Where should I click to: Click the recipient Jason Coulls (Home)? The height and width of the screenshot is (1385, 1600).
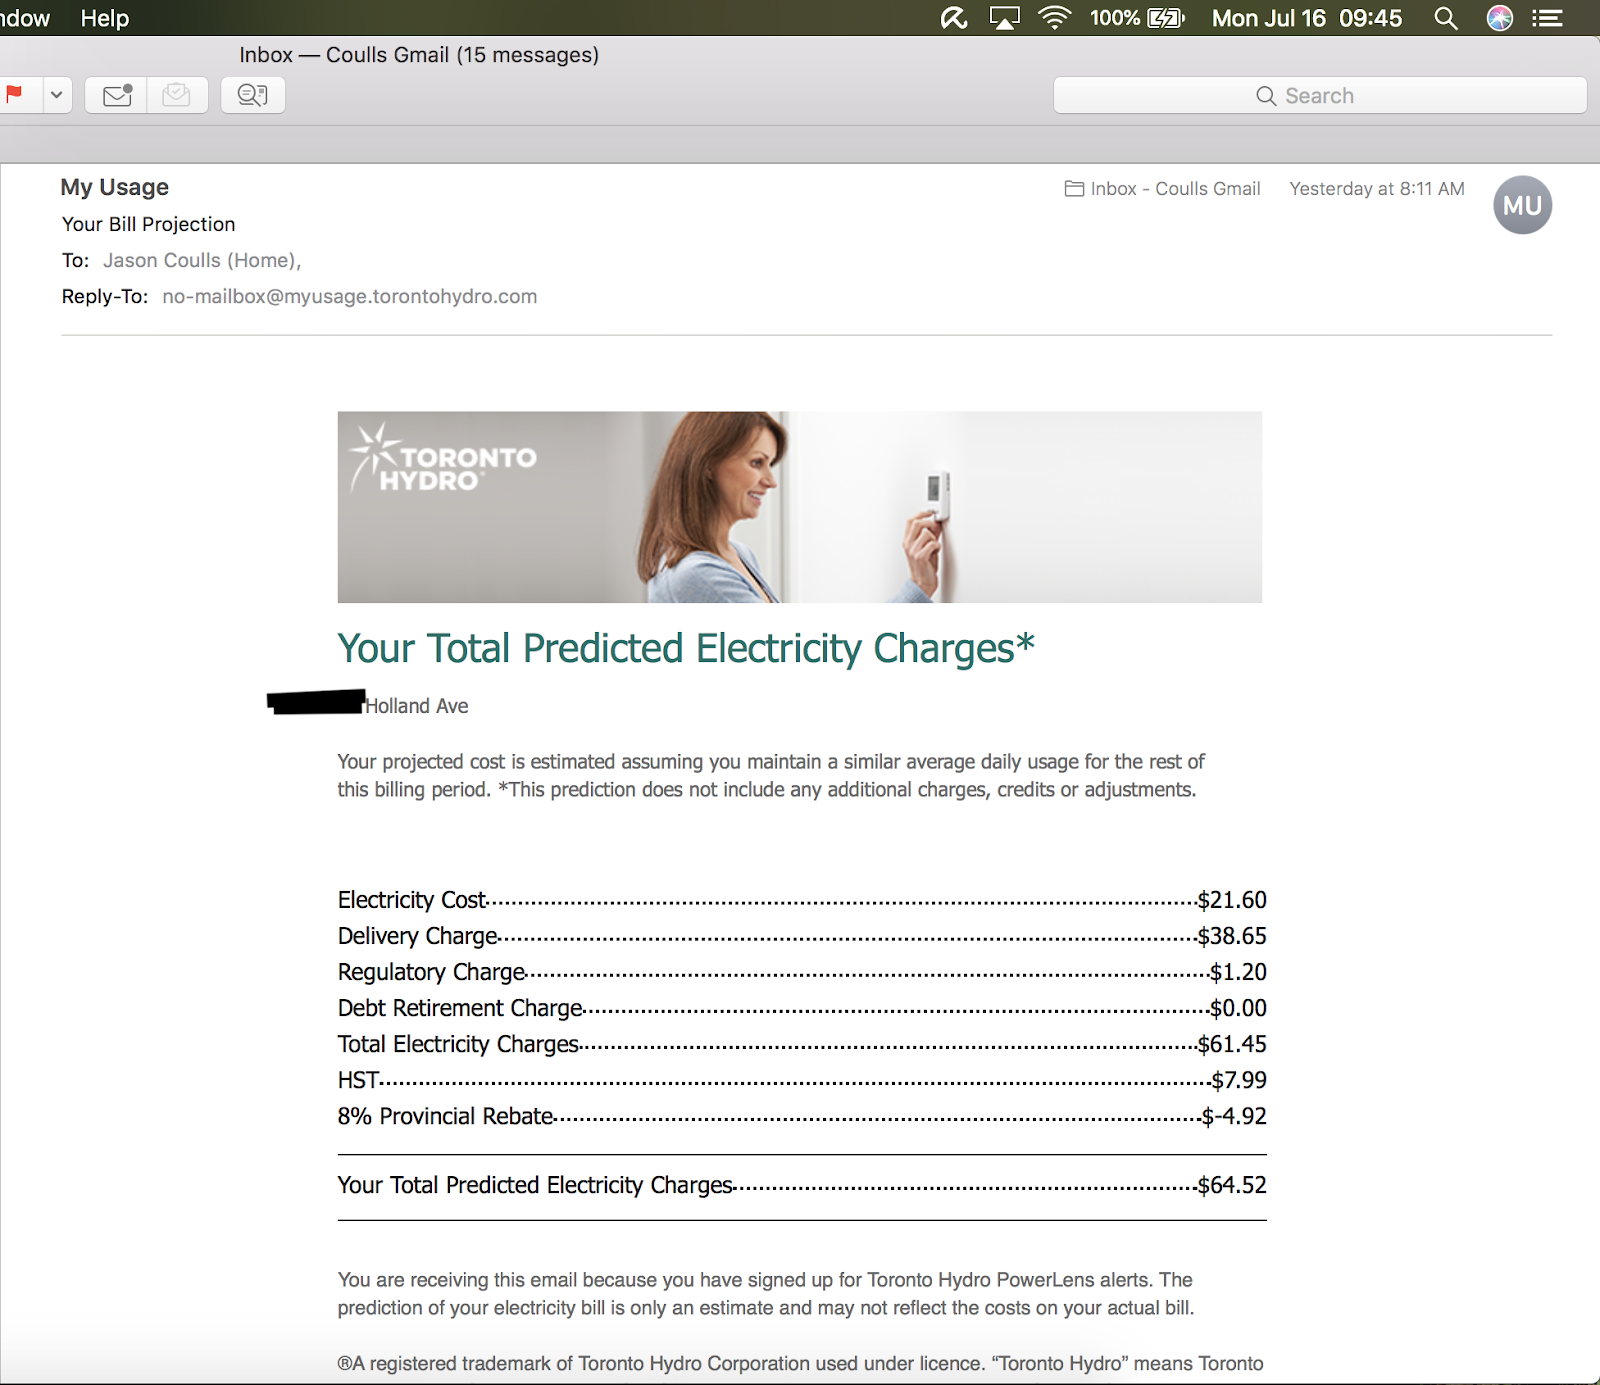click(x=201, y=260)
